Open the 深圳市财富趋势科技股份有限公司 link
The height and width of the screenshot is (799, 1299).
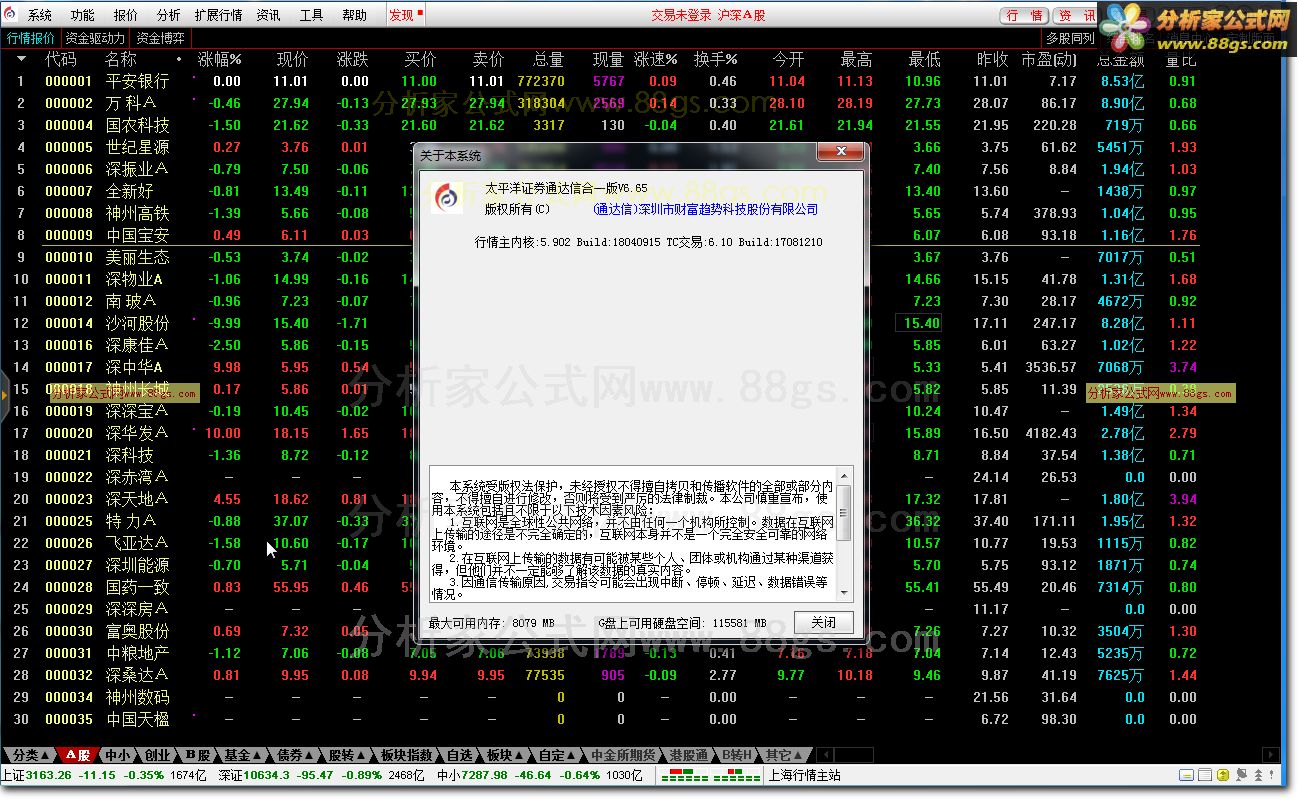point(705,209)
